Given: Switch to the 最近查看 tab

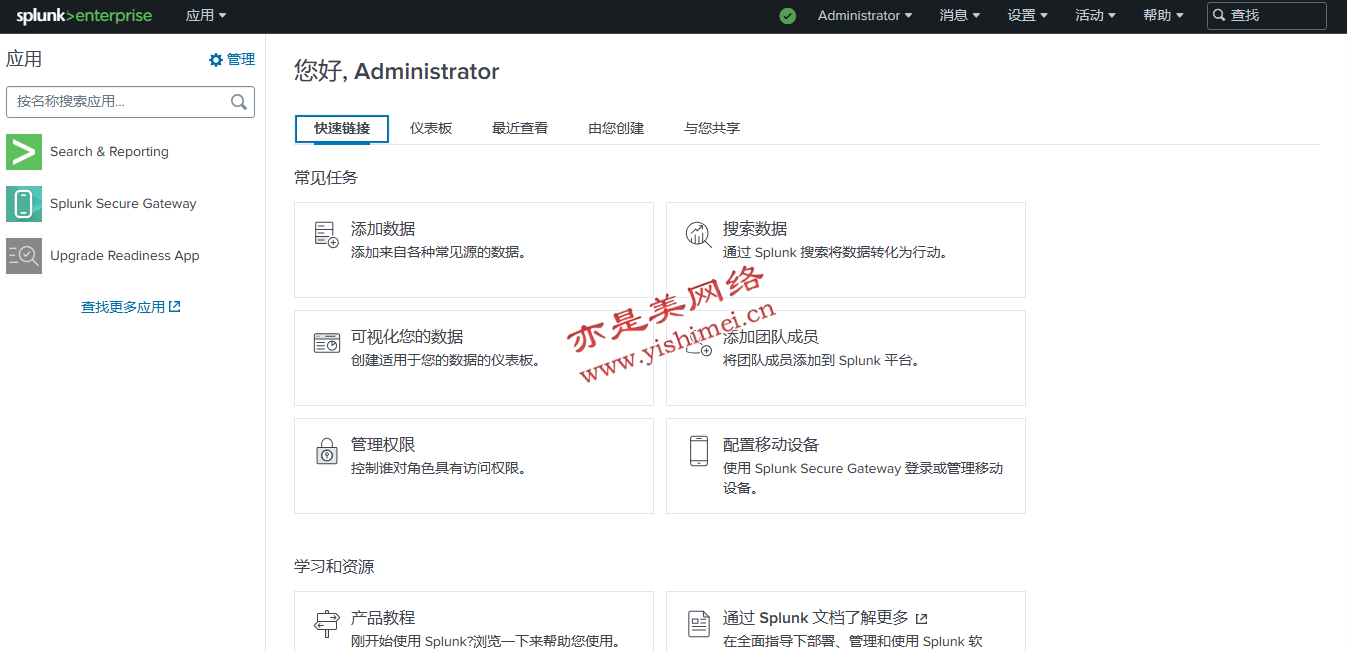Looking at the screenshot, I should coord(520,129).
